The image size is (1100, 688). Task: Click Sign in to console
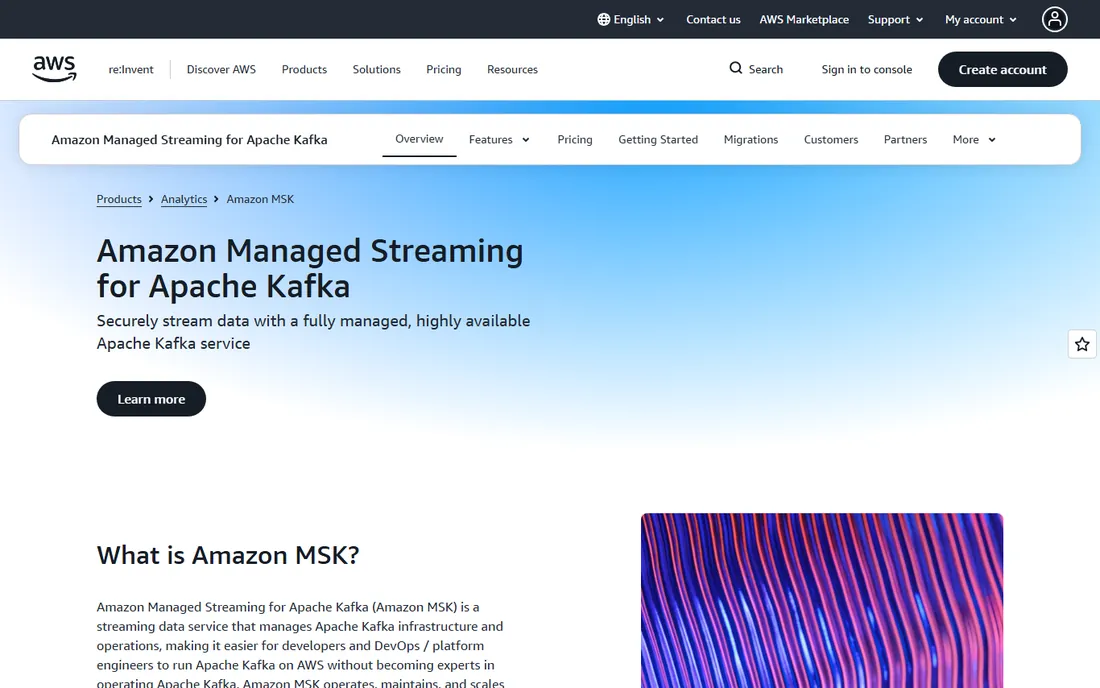866,69
